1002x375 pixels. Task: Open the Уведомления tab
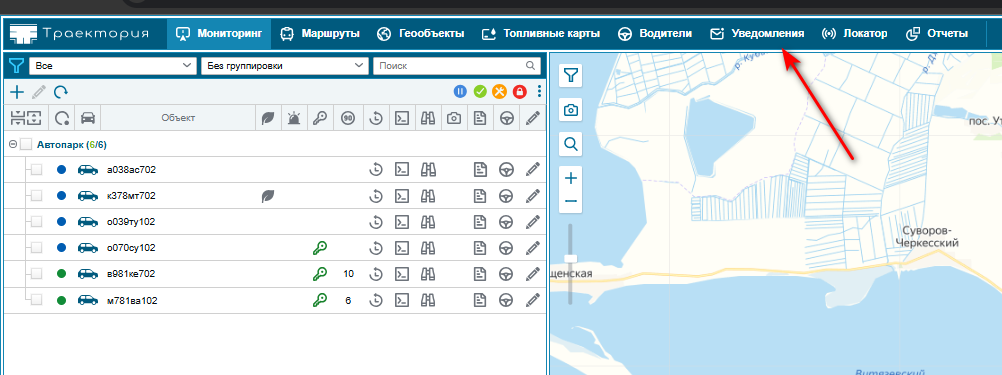click(757, 34)
